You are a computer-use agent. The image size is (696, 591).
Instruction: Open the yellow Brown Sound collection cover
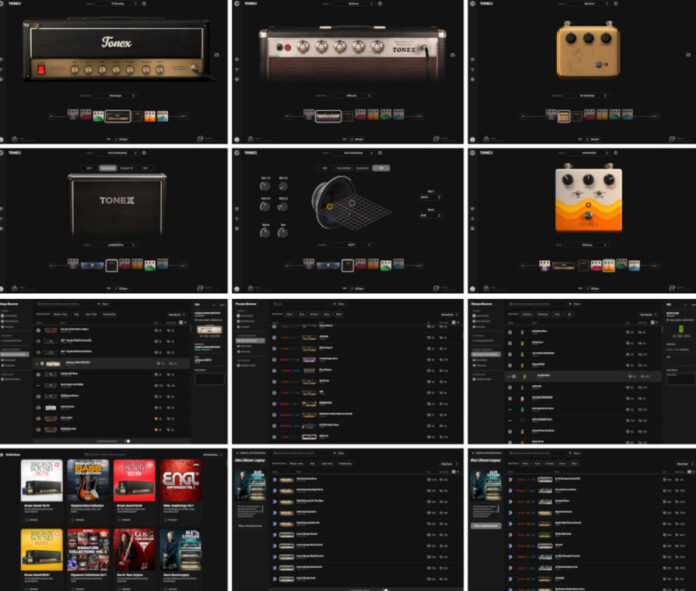coord(42,550)
